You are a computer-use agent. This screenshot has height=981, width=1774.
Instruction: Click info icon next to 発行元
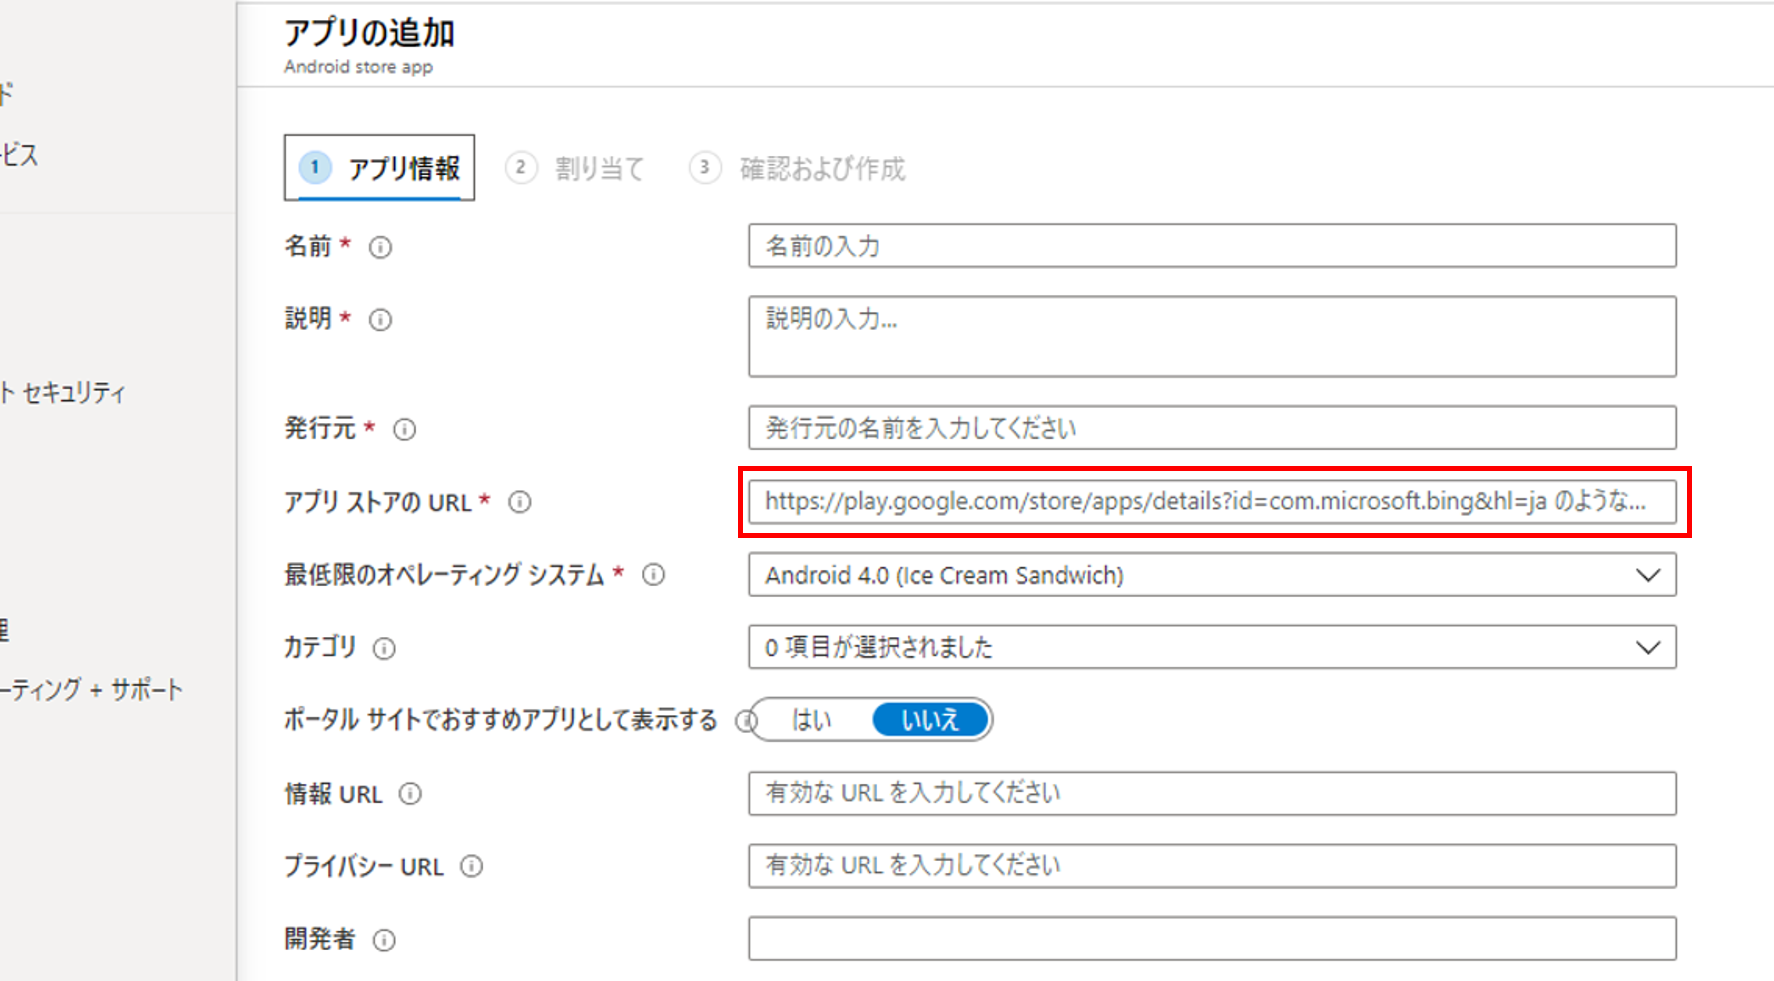pyautogui.click(x=404, y=430)
